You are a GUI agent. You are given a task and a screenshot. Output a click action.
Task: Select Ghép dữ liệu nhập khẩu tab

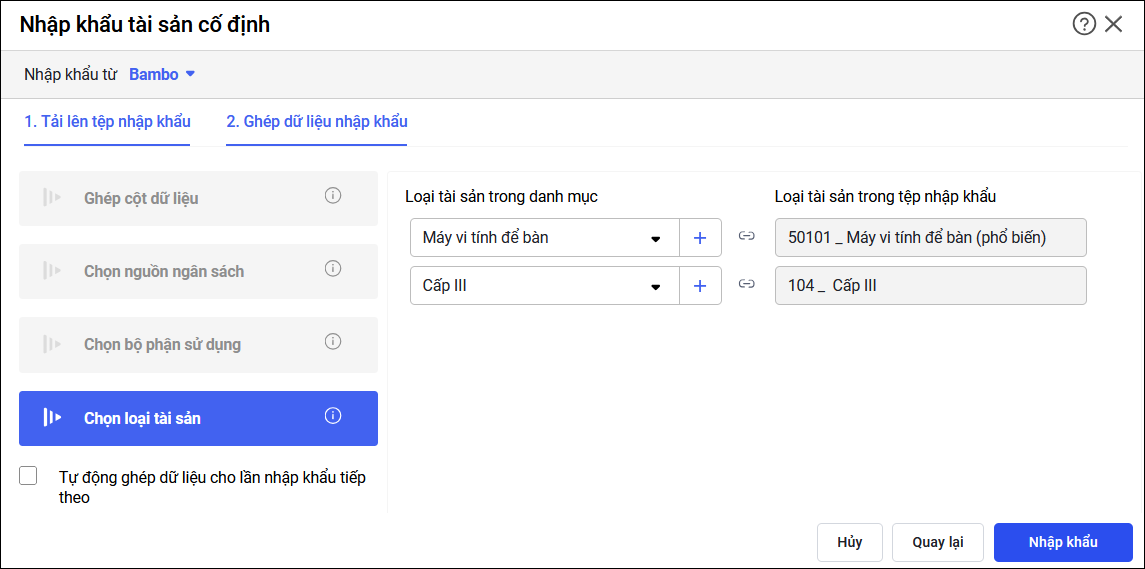tap(316, 122)
